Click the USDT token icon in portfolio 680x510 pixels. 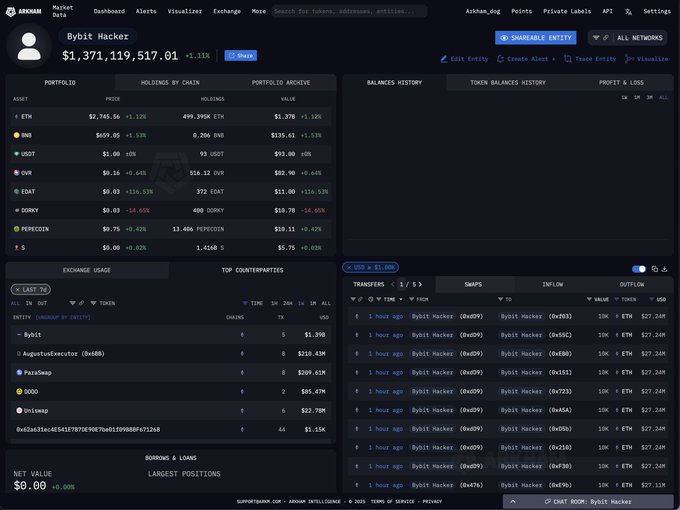[16, 154]
